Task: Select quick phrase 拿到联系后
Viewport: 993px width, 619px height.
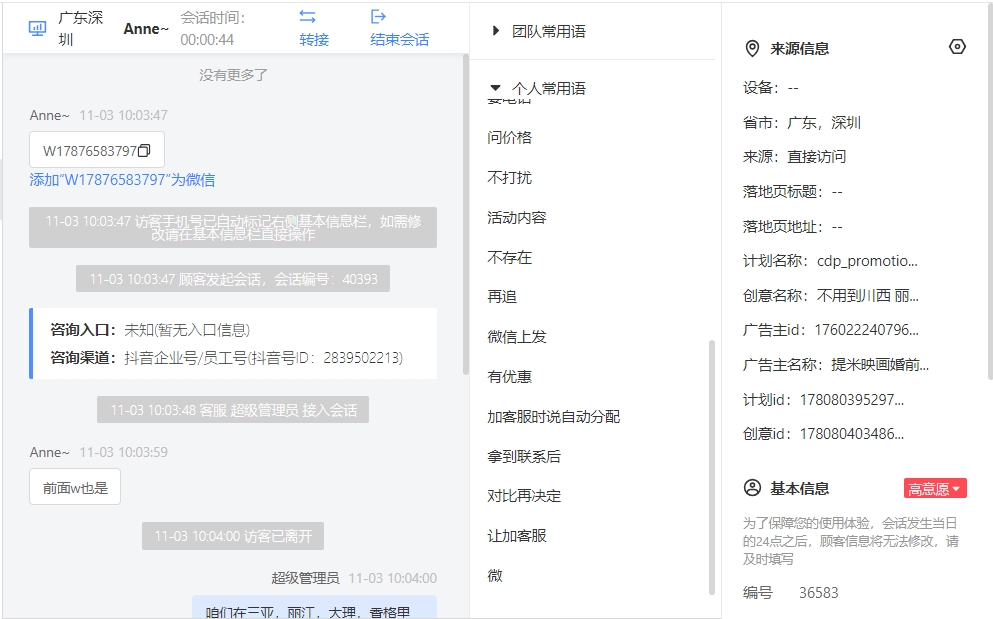Action: [524, 456]
